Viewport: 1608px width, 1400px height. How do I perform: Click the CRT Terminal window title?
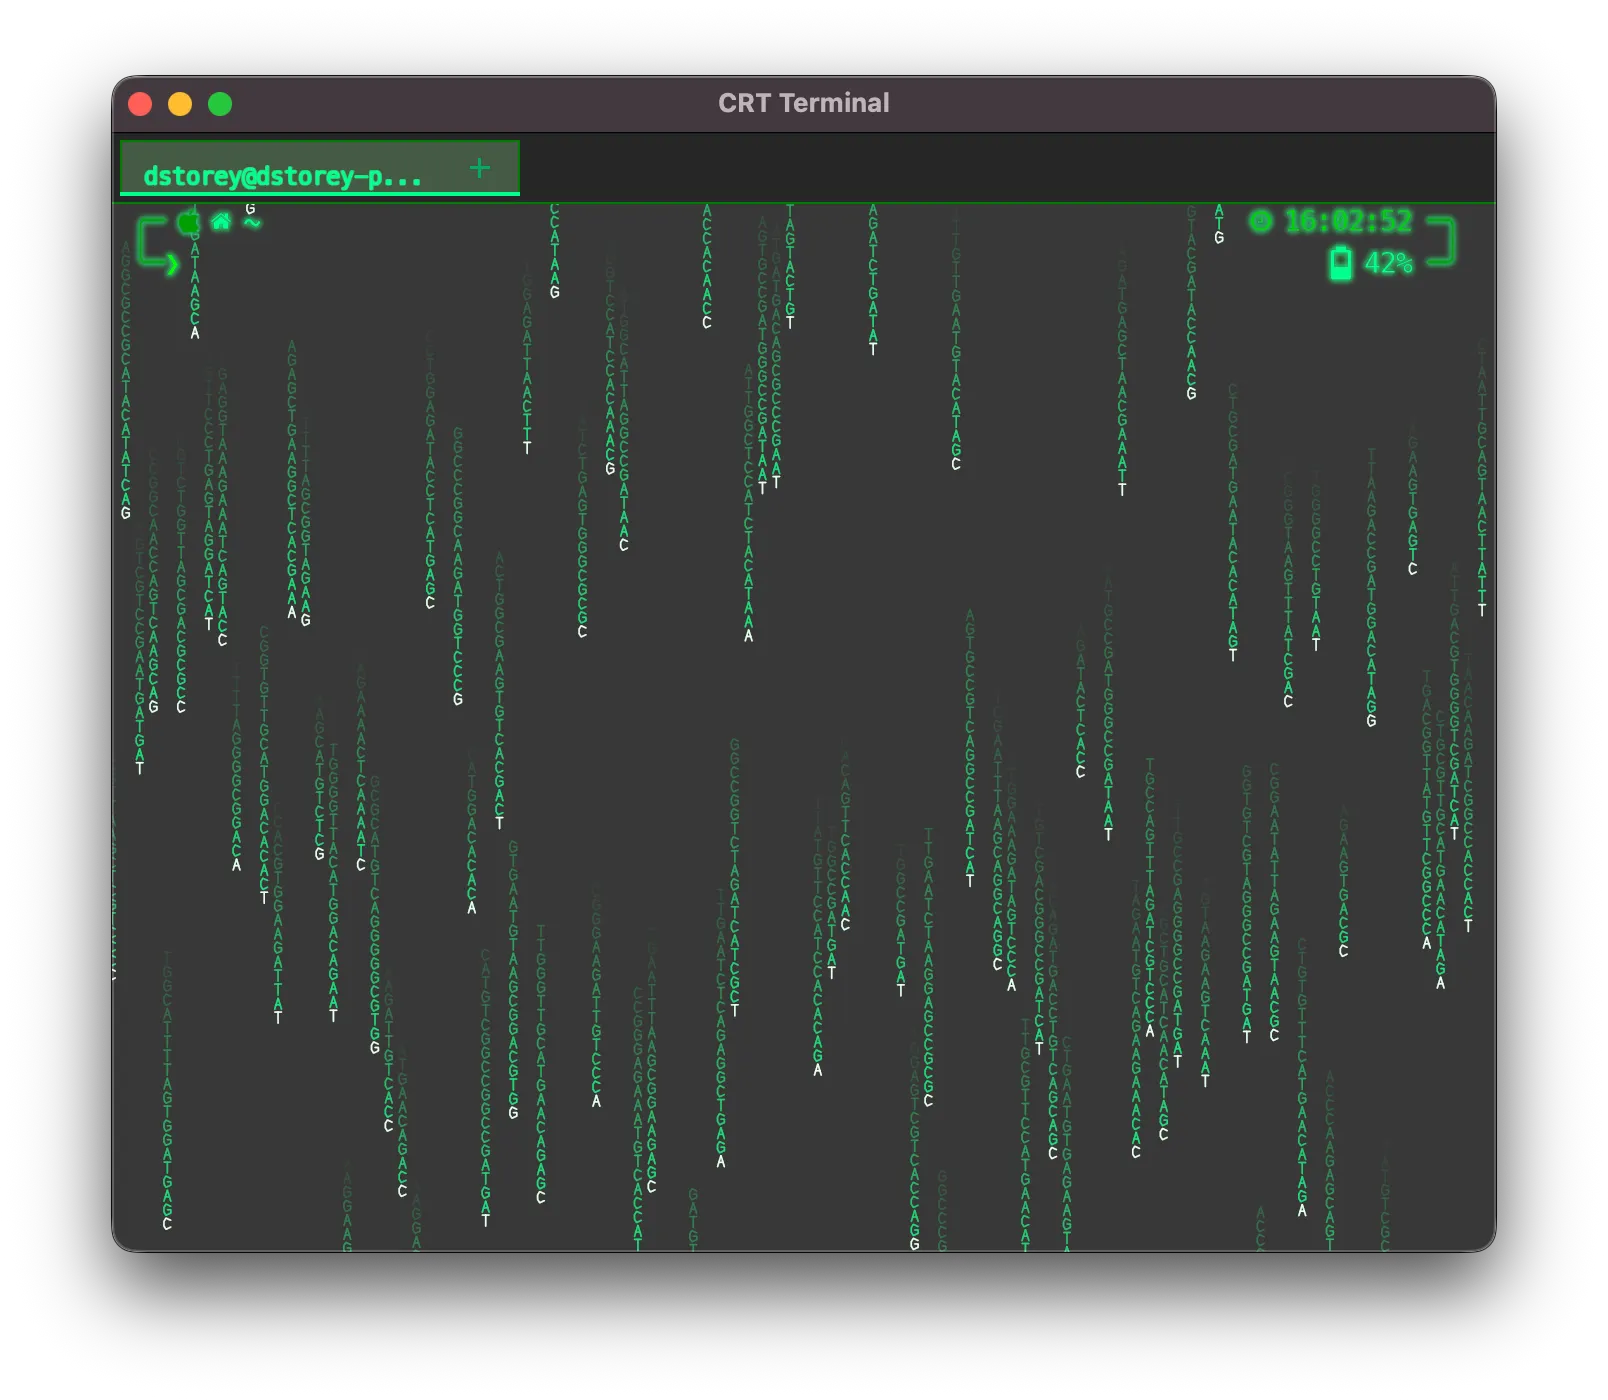[x=804, y=103]
